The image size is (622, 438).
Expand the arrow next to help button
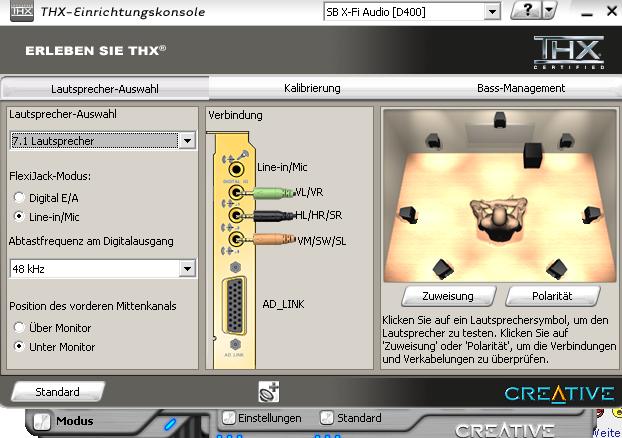pos(549,11)
